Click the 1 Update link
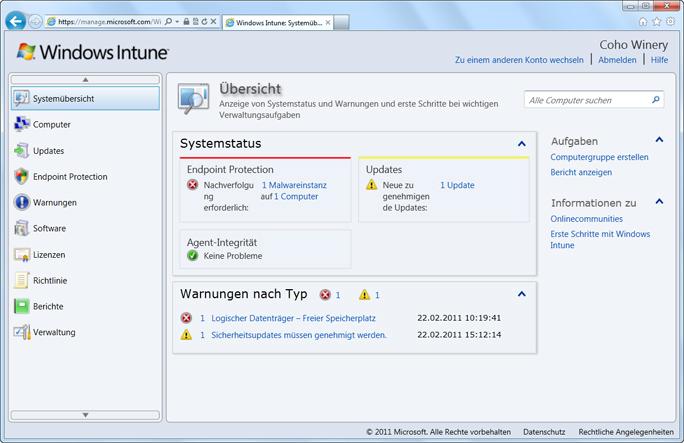This screenshot has width=684, height=443. pos(457,185)
